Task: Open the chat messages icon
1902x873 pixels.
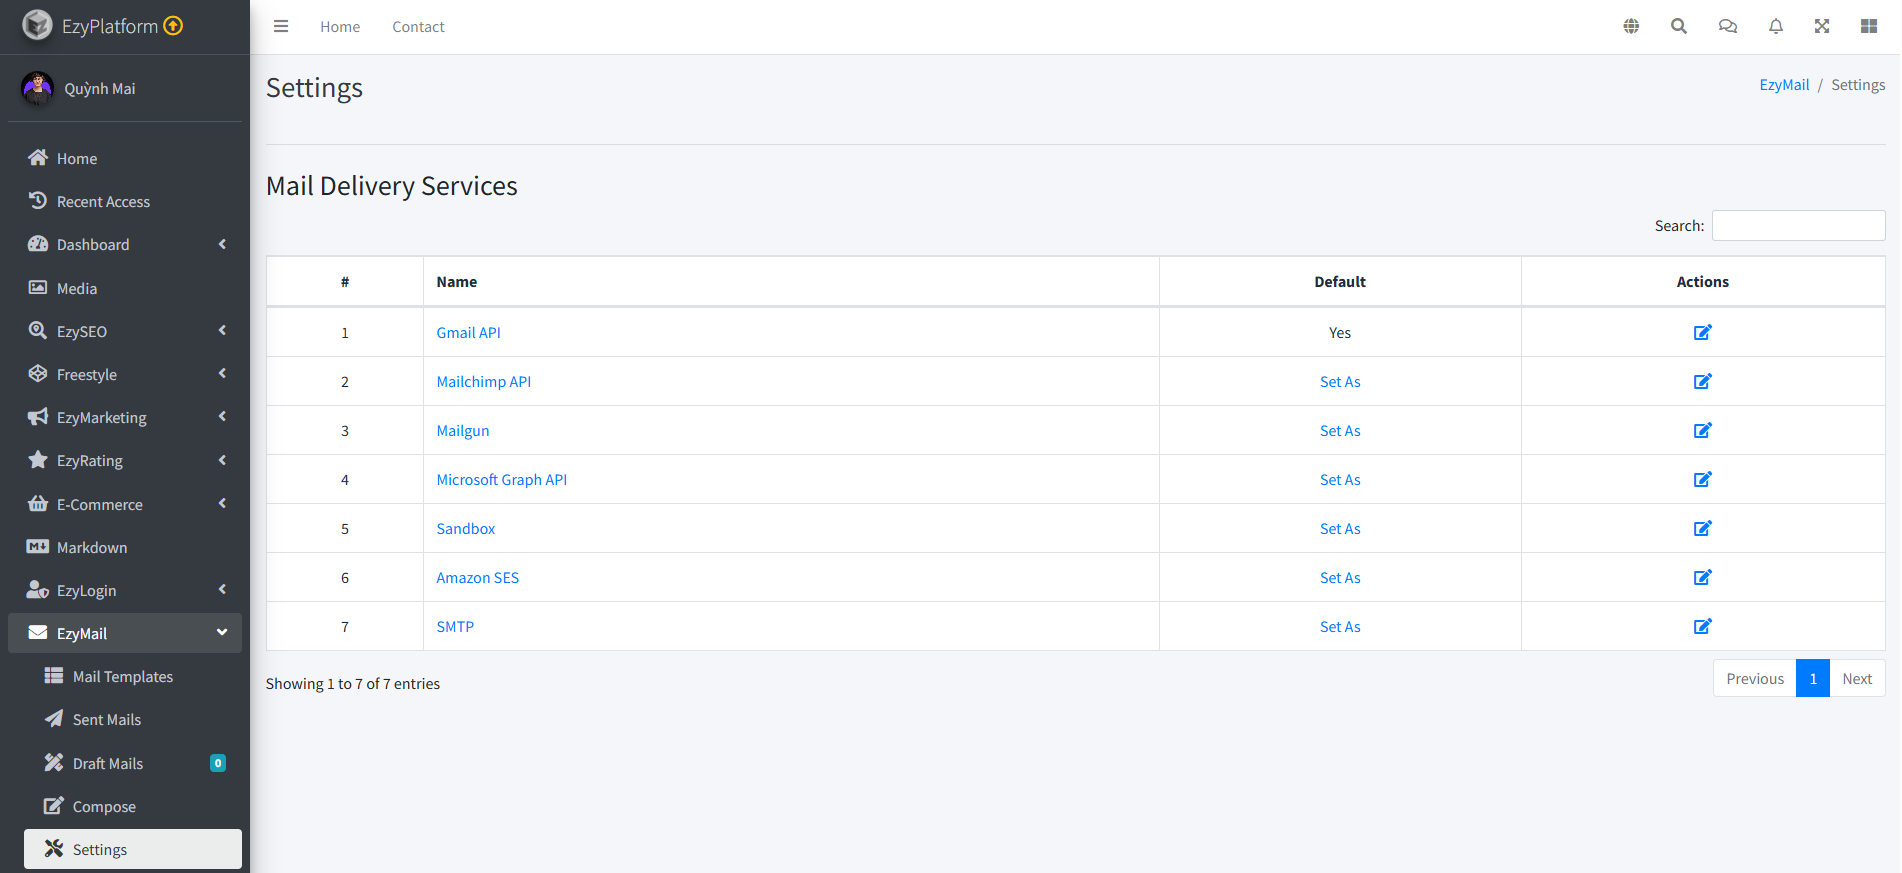Action: click(1728, 26)
